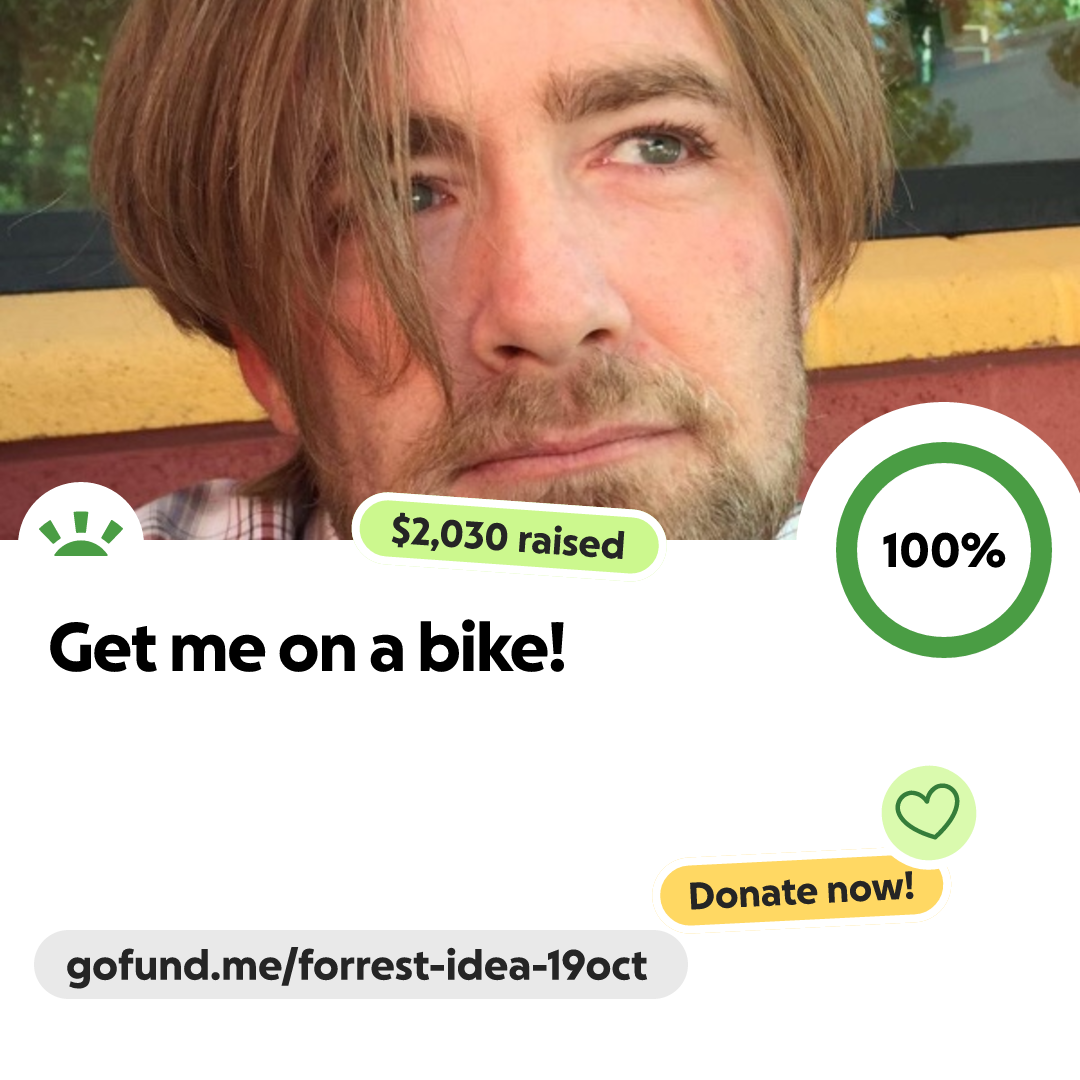The height and width of the screenshot is (1080, 1080).
Task: Click the GoFundMe sunburst logo
Action: tap(81, 534)
